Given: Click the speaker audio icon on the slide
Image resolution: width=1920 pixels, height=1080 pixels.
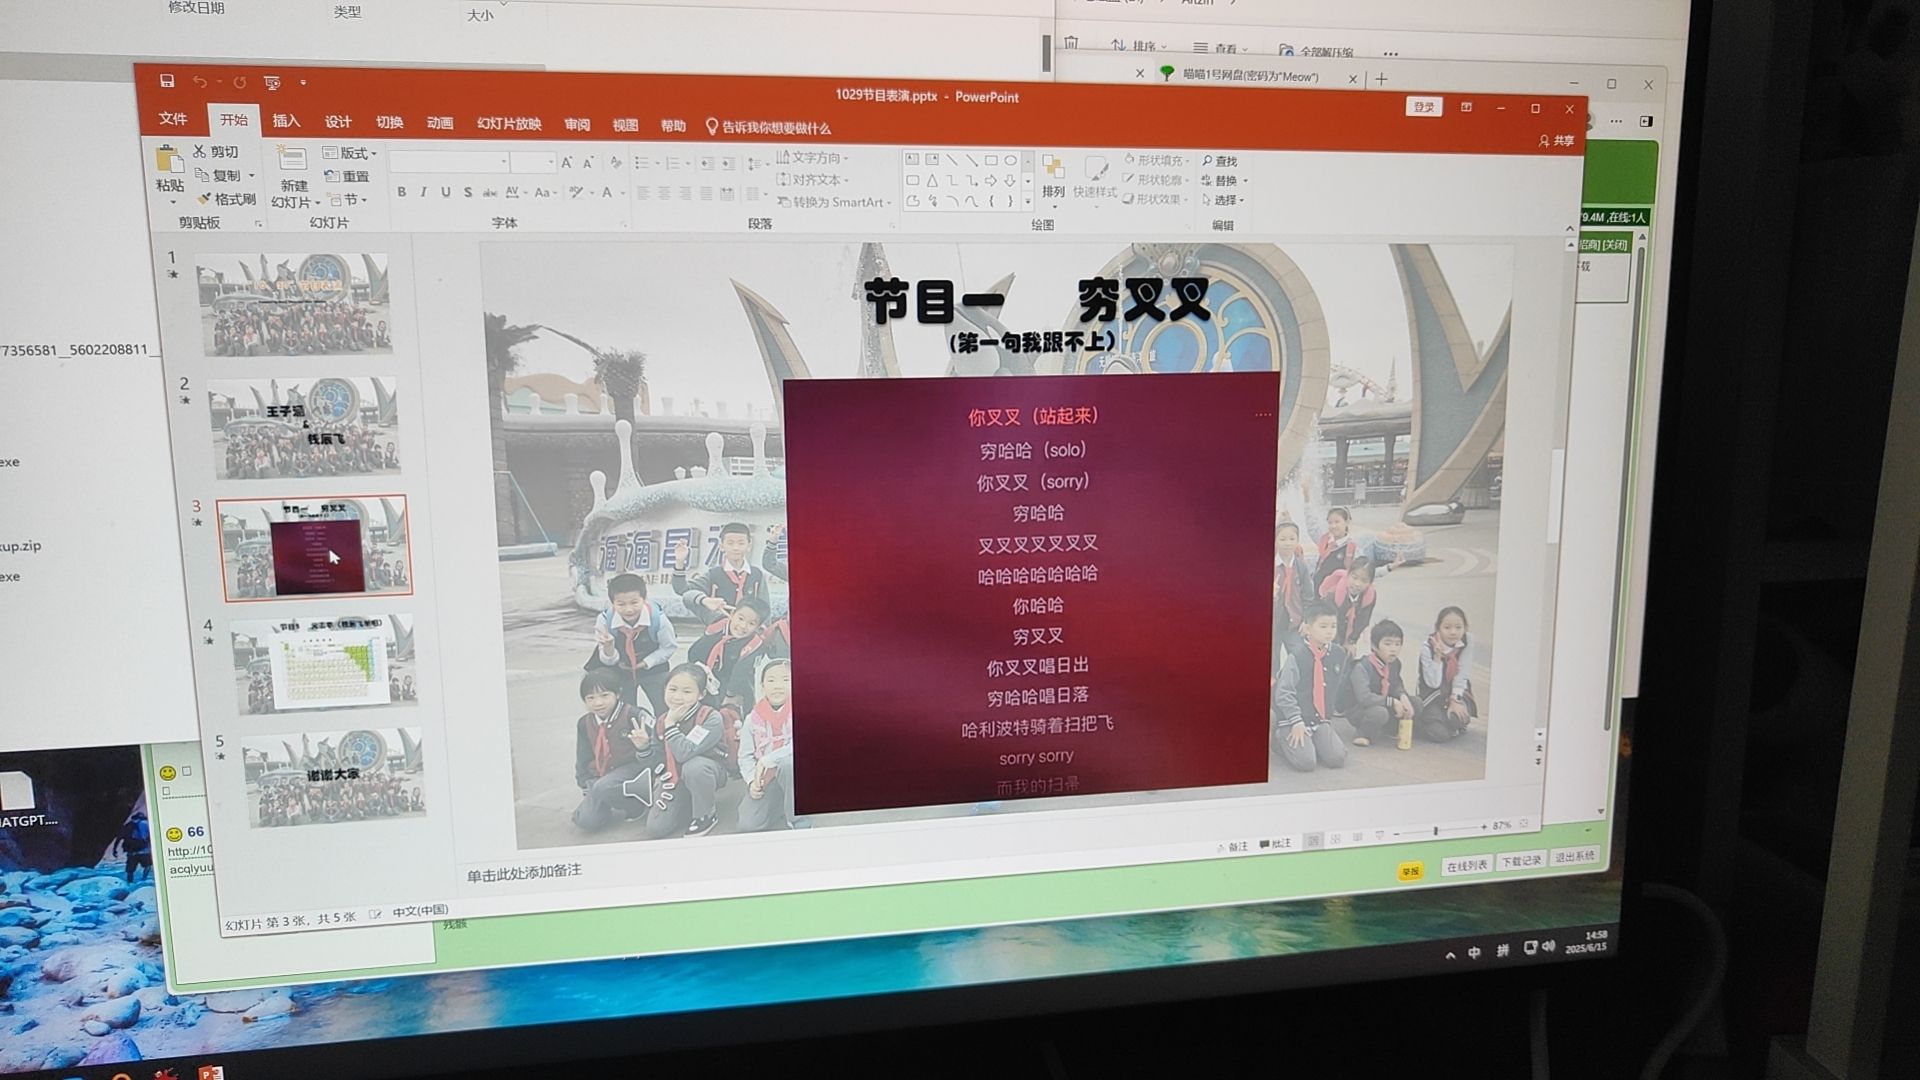Looking at the screenshot, I should click(x=646, y=787).
